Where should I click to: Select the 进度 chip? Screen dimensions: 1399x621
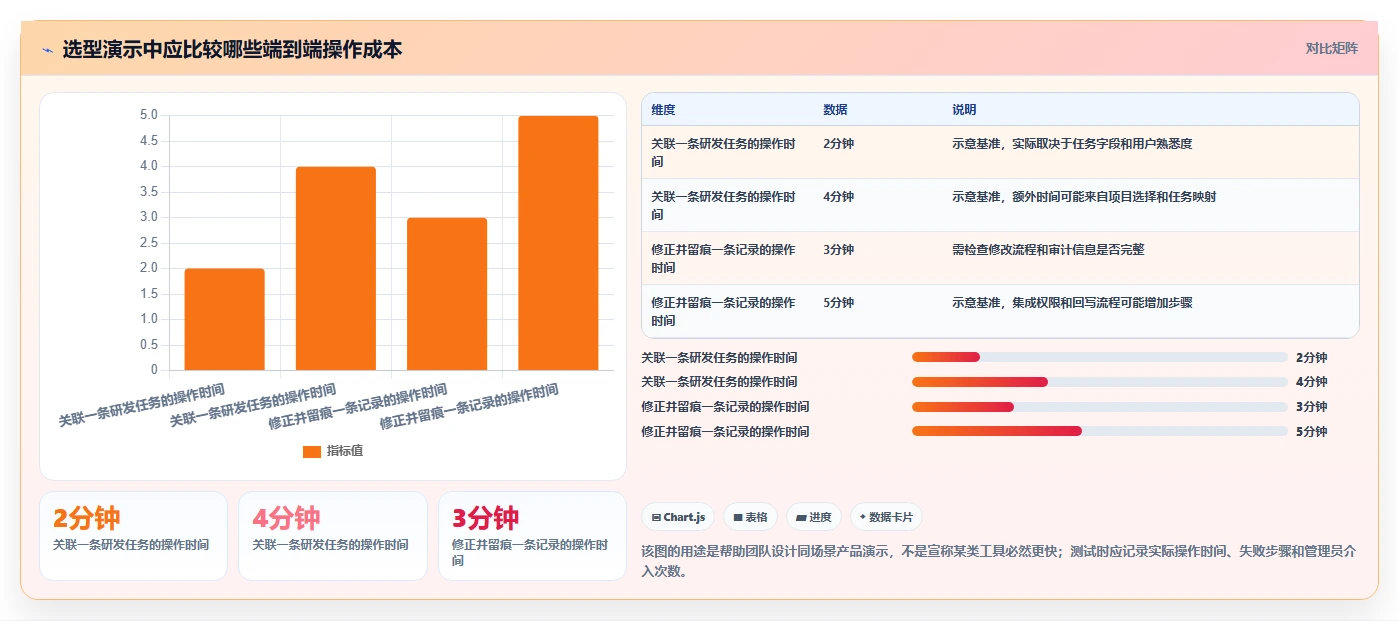(814, 517)
